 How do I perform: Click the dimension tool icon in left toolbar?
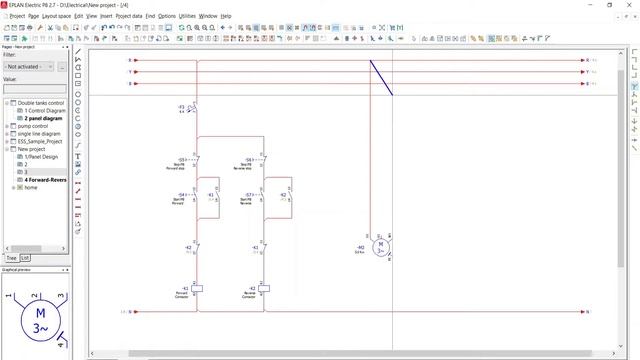tap(78, 183)
